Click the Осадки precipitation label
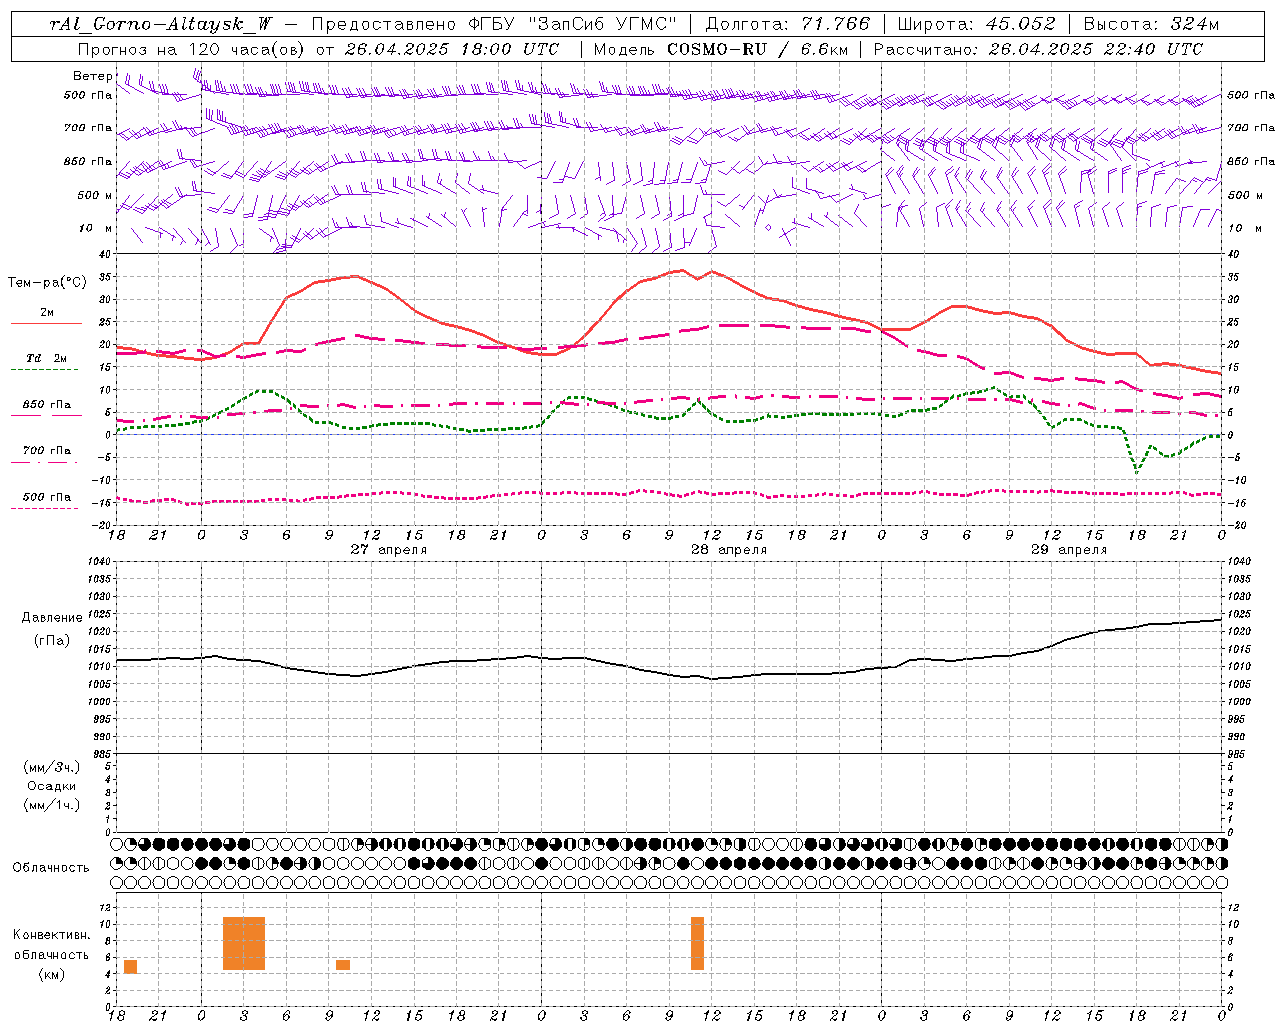The height and width of the screenshot is (1024, 1280). (52, 786)
